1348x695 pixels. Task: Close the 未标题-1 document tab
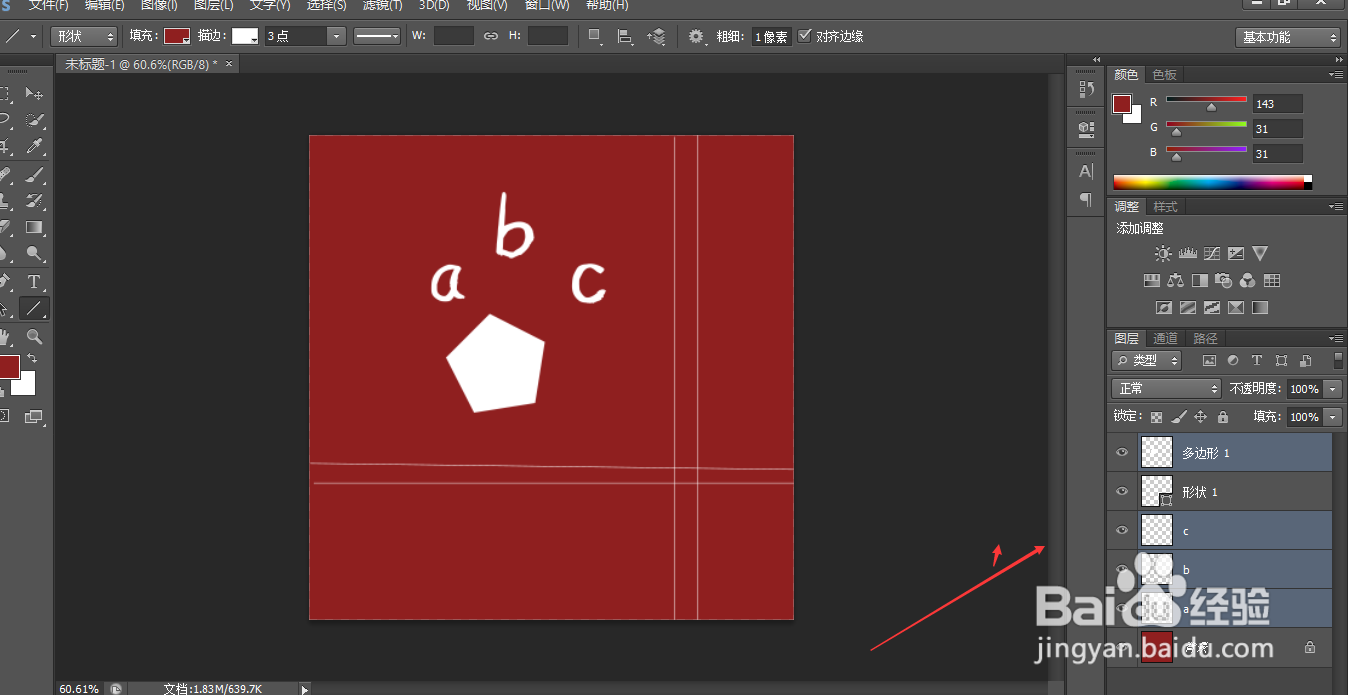coord(229,63)
